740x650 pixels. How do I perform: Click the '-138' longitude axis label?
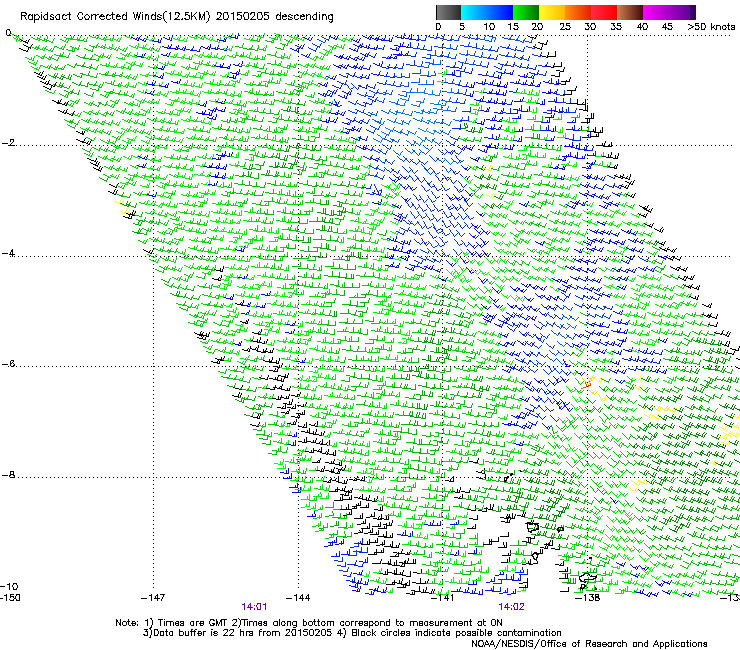(587, 598)
